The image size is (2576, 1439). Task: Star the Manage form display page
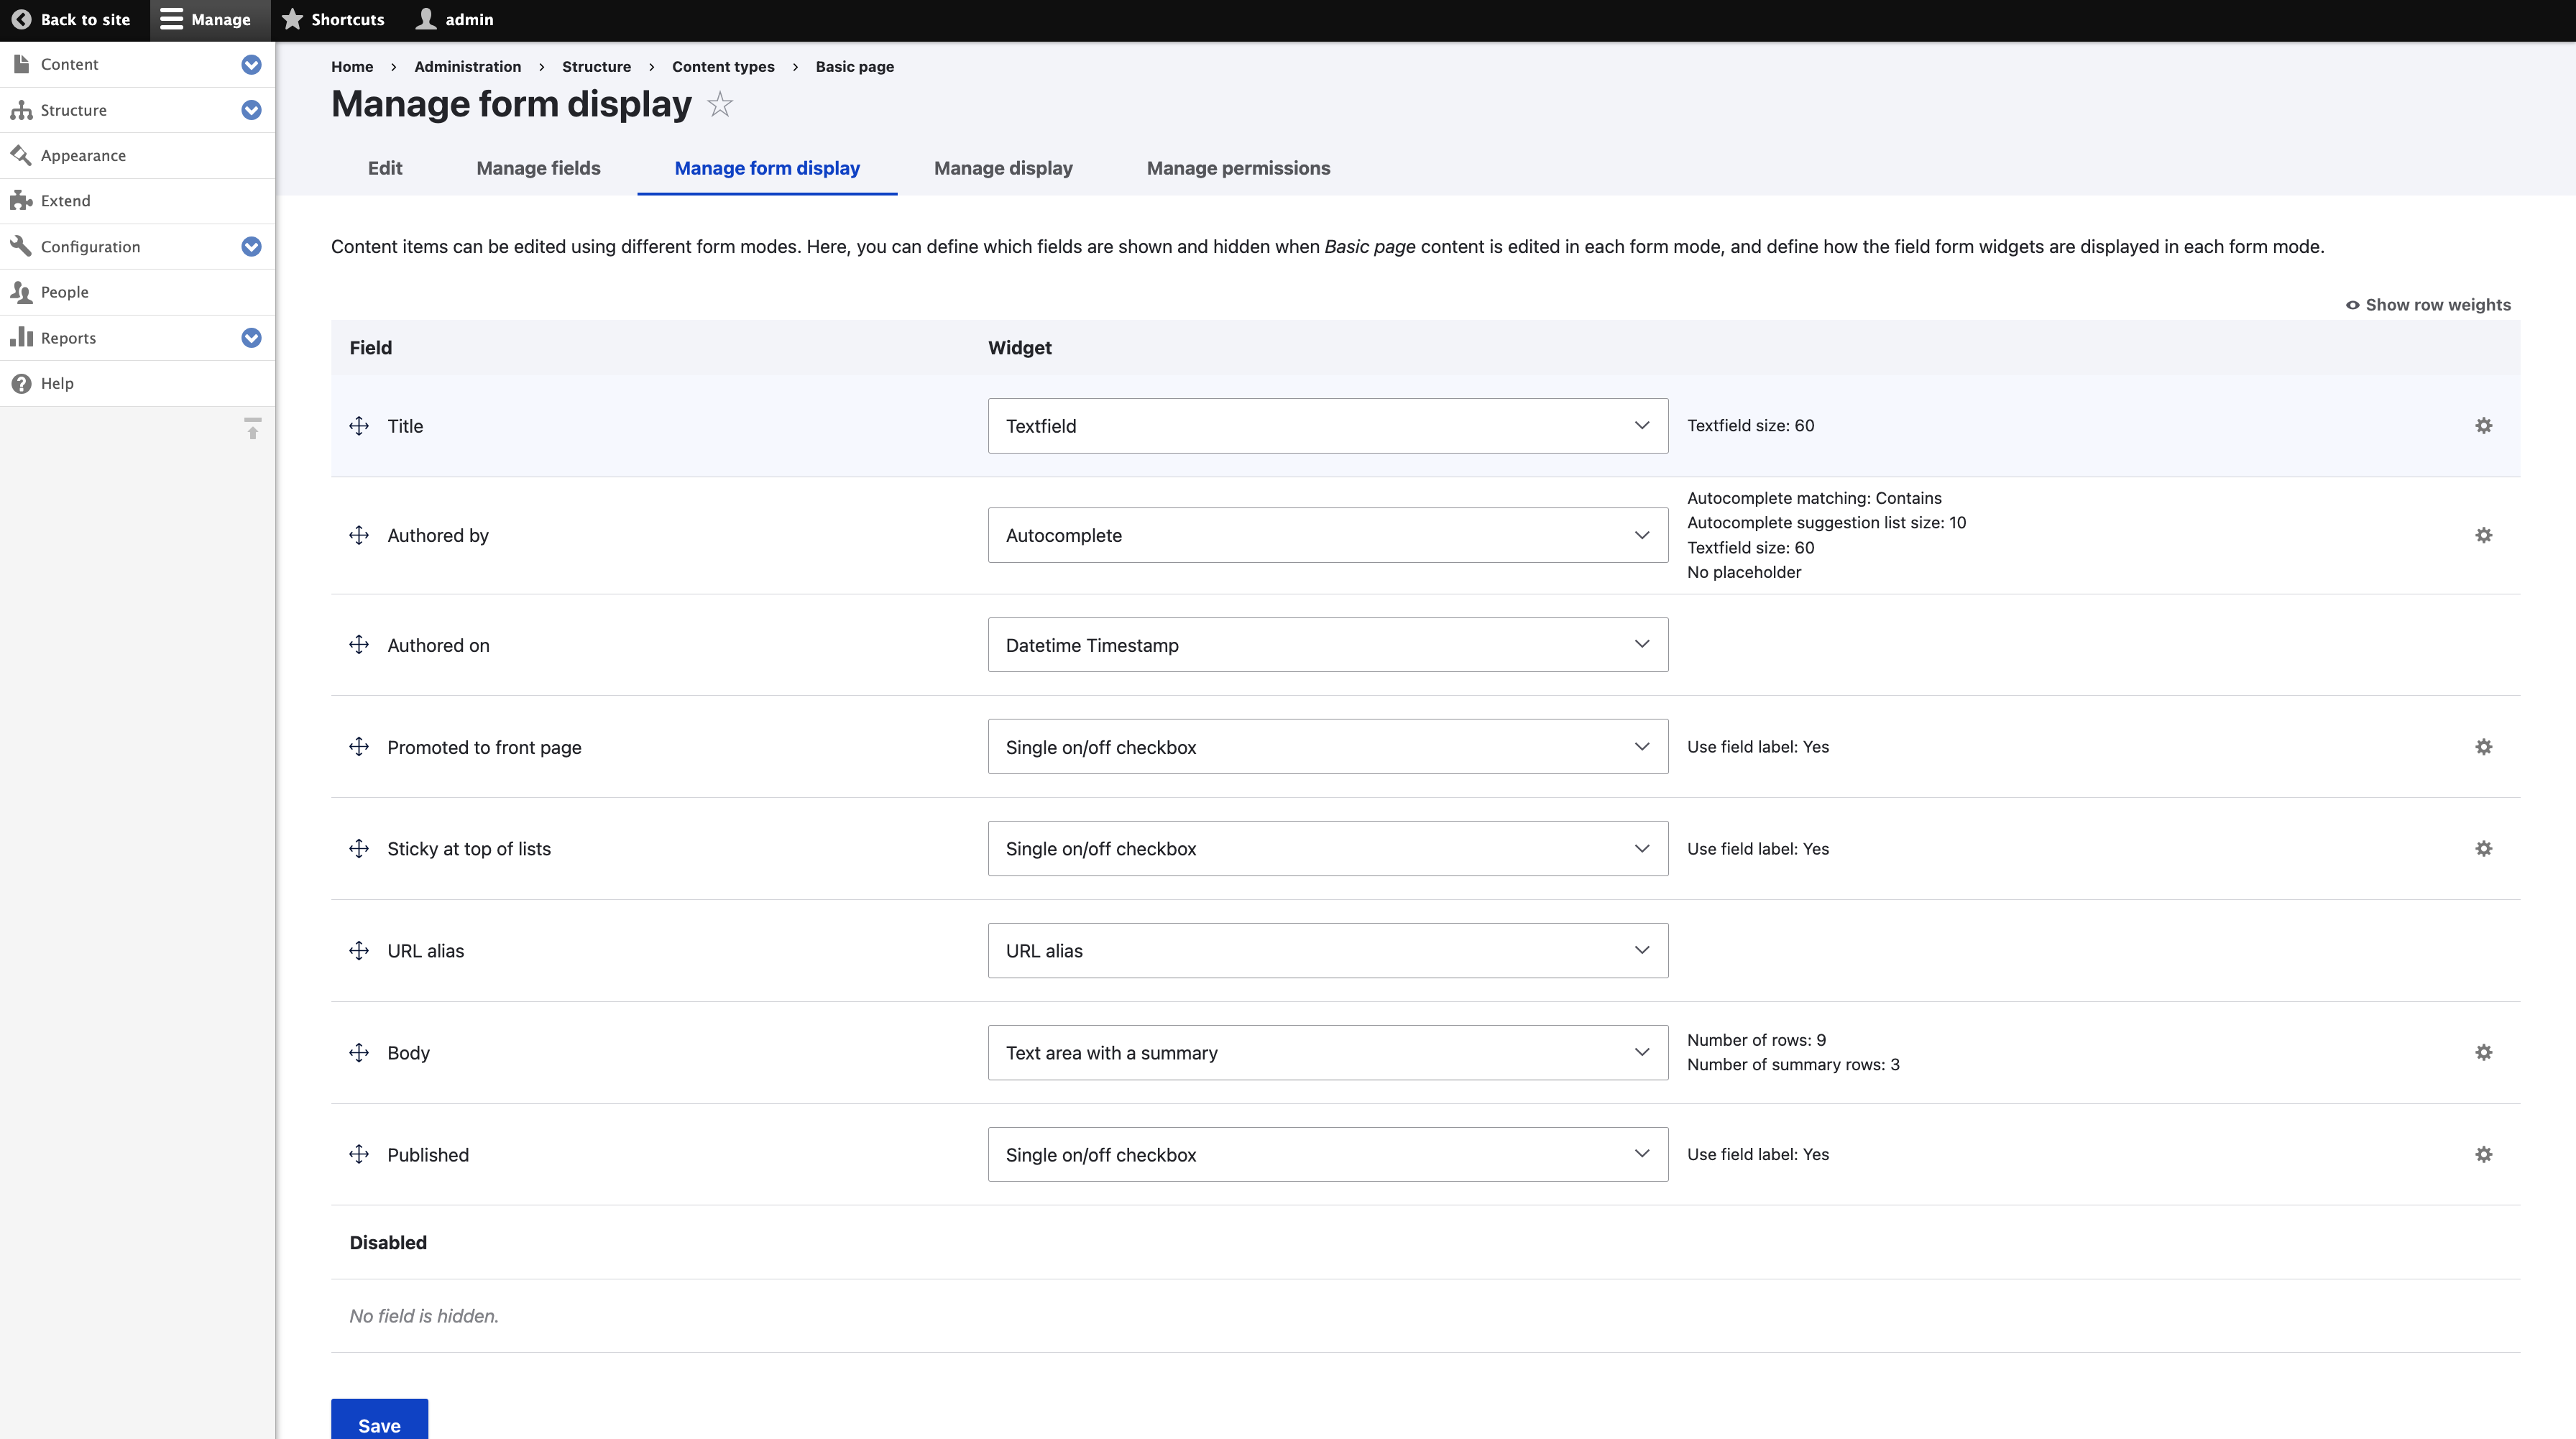719,104
